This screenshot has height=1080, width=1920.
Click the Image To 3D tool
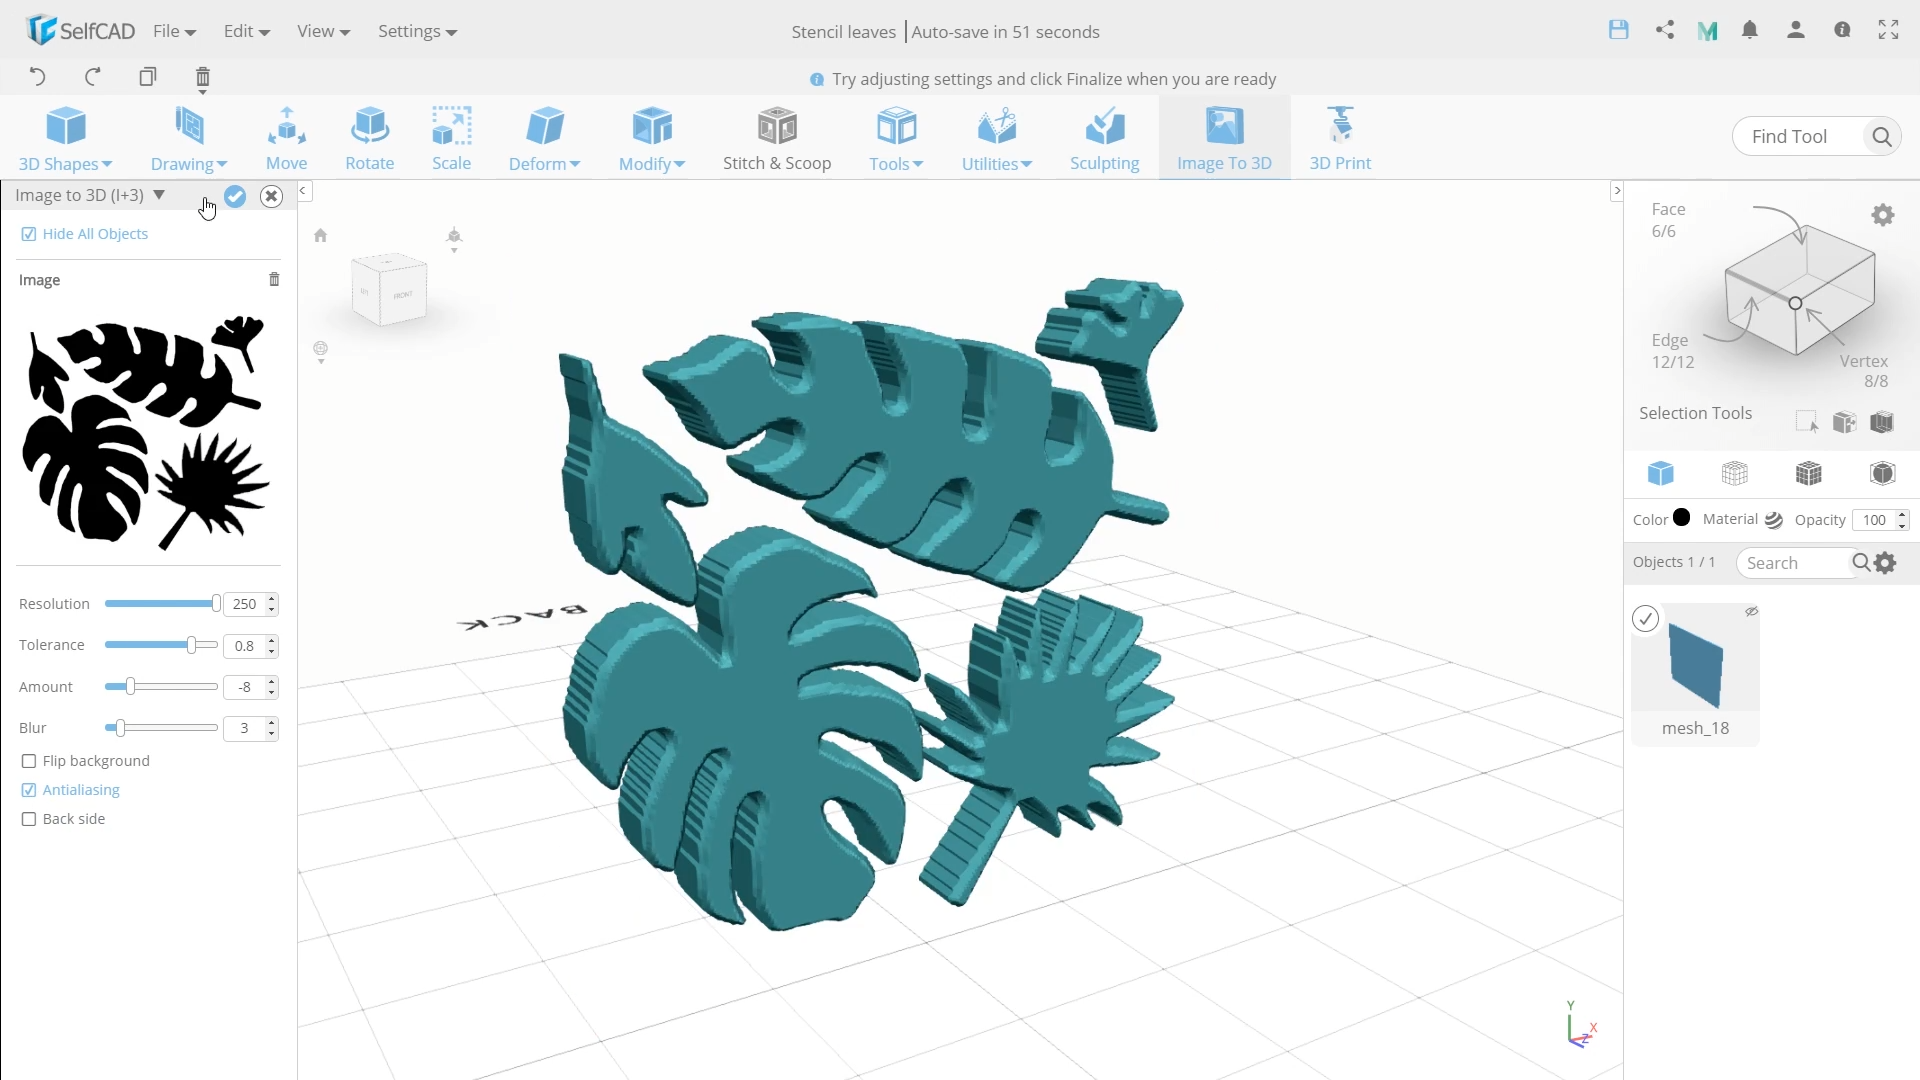[1224, 138]
